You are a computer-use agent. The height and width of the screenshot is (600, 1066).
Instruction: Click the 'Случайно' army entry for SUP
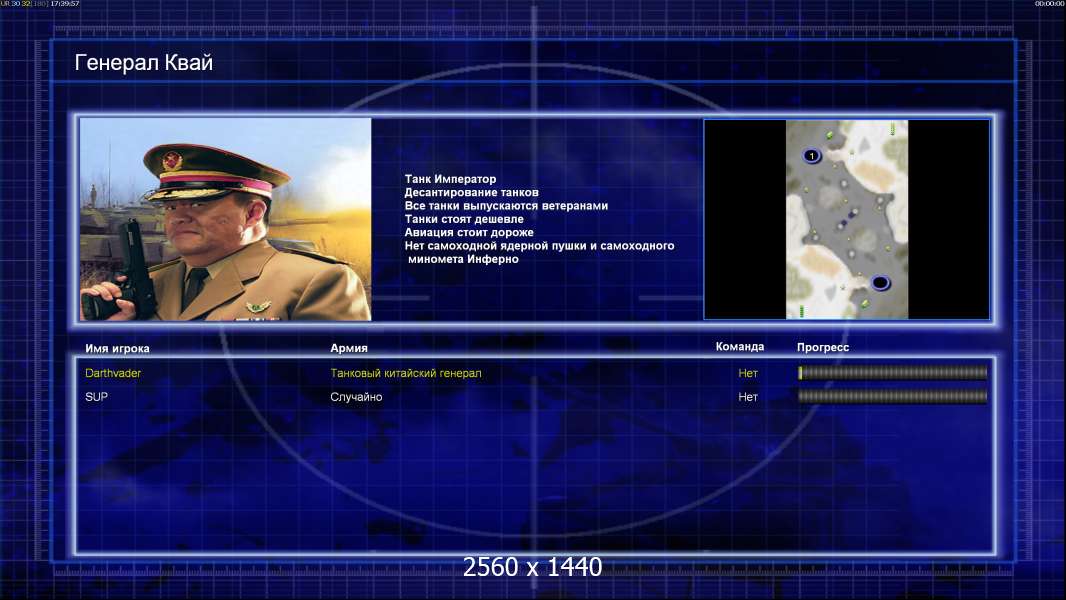click(356, 397)
